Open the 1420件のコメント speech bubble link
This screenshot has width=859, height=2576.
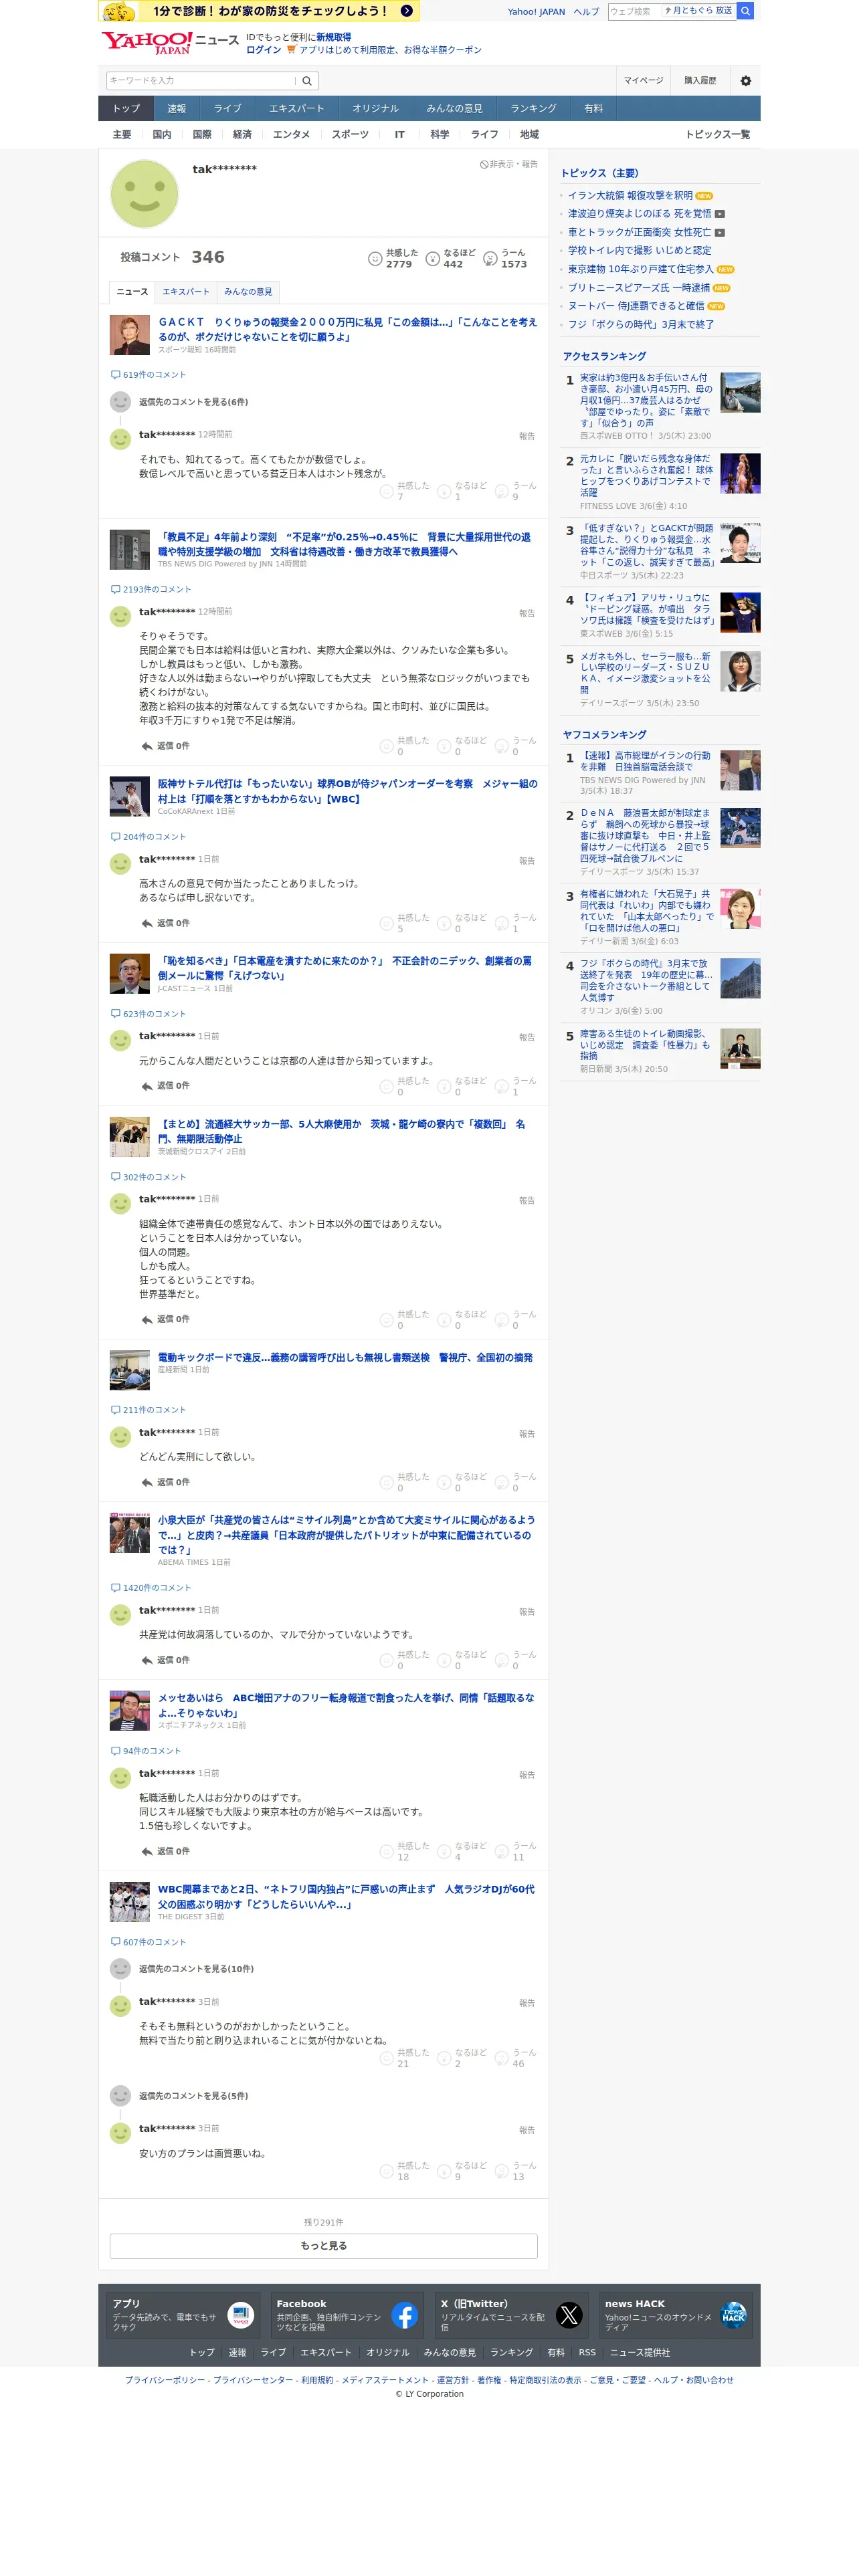151,1588
